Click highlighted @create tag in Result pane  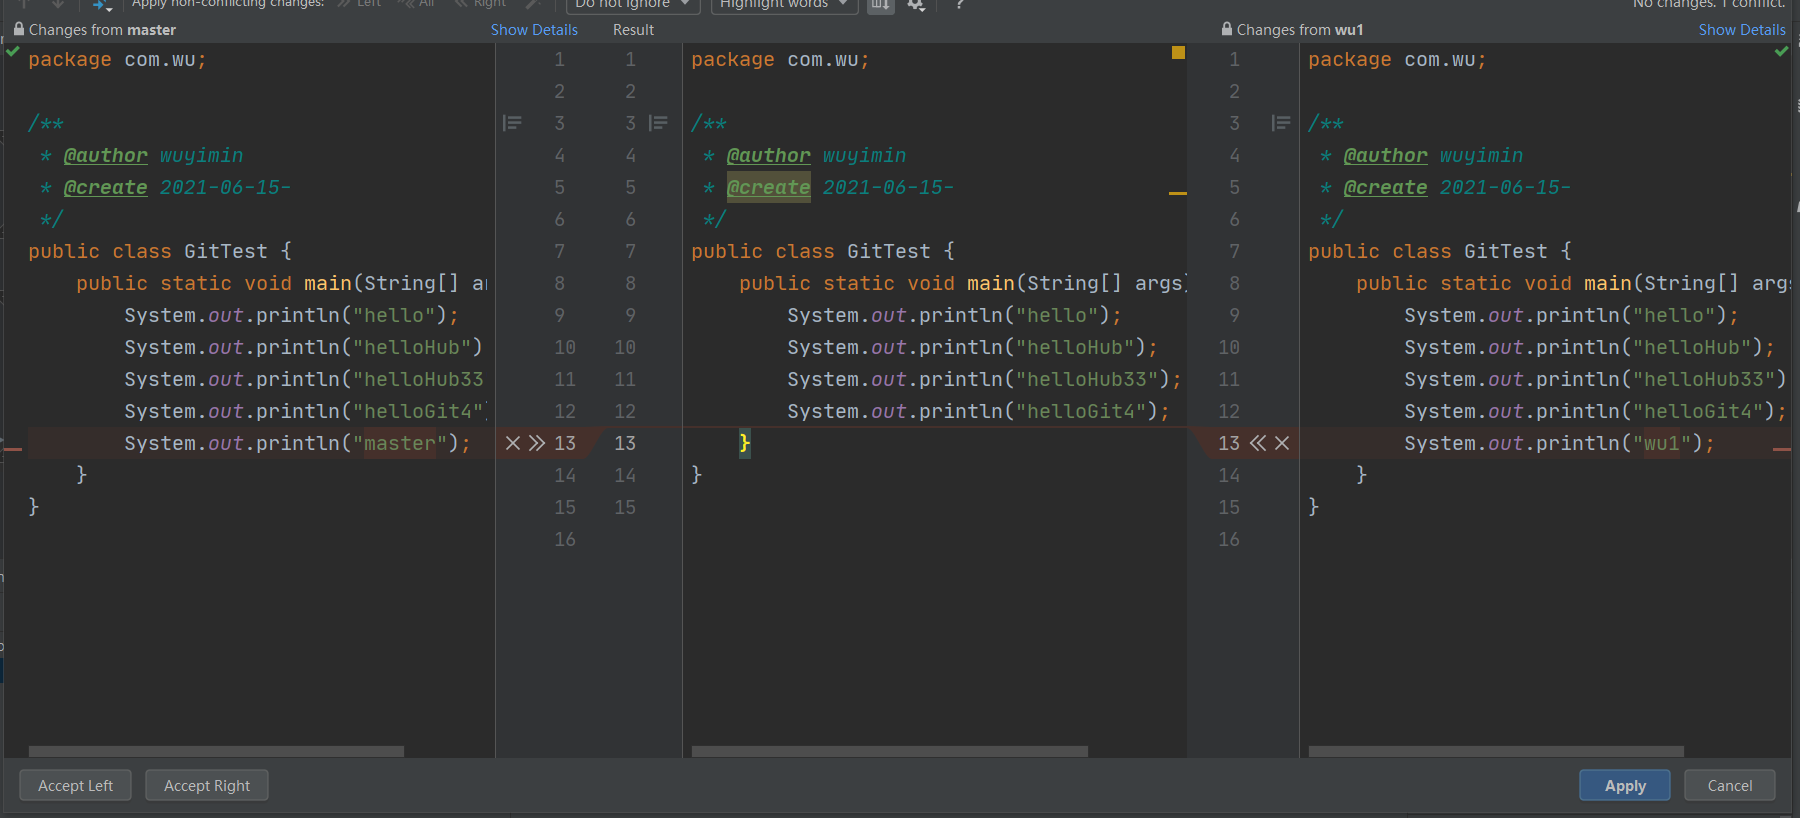pos(768,187)
